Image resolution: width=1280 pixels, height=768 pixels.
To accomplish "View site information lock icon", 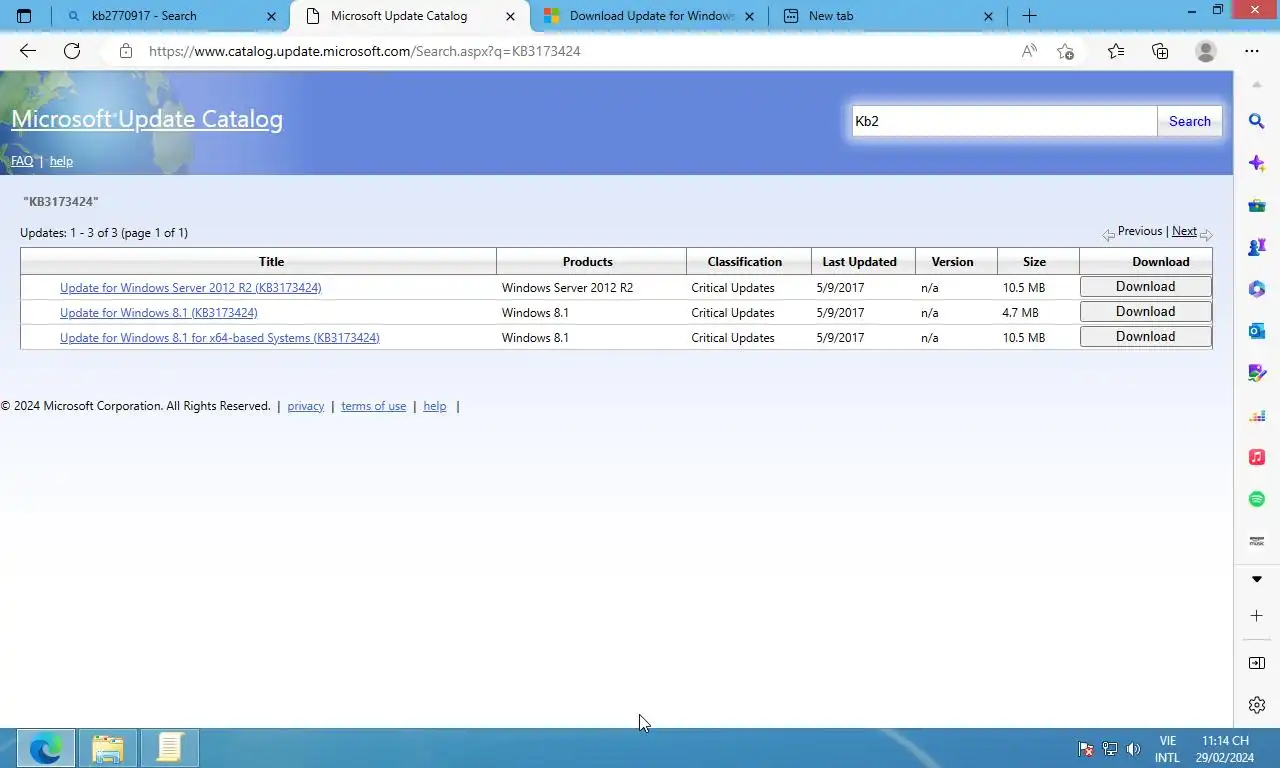I will (126, 51).
